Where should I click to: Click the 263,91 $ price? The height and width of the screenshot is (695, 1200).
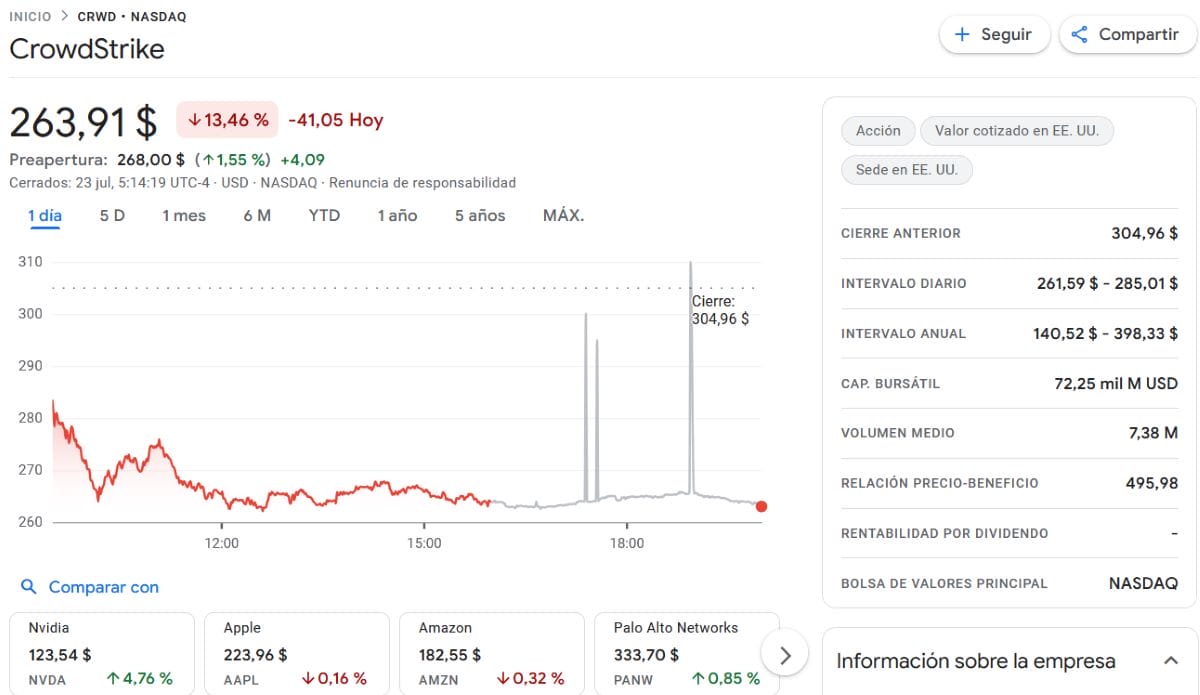tap(83, 122)
